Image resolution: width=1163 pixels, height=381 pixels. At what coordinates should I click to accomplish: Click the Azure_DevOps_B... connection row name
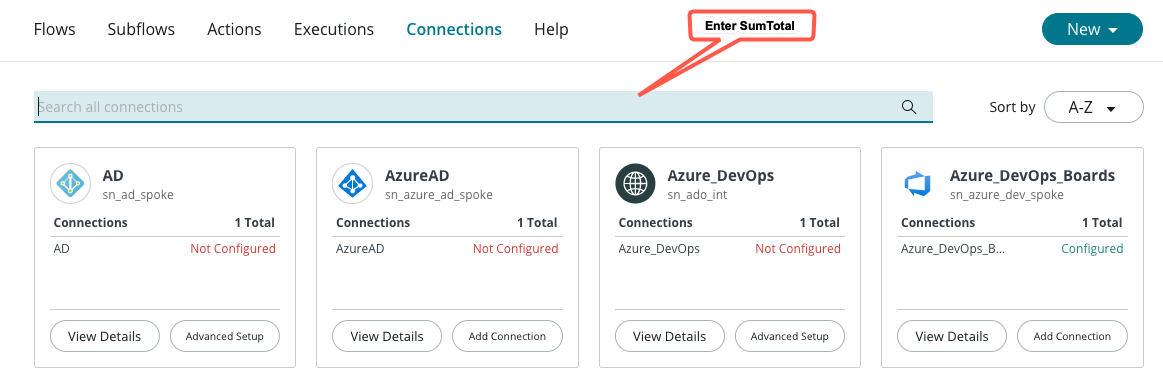pyautogui.click(x=953, y=248)
